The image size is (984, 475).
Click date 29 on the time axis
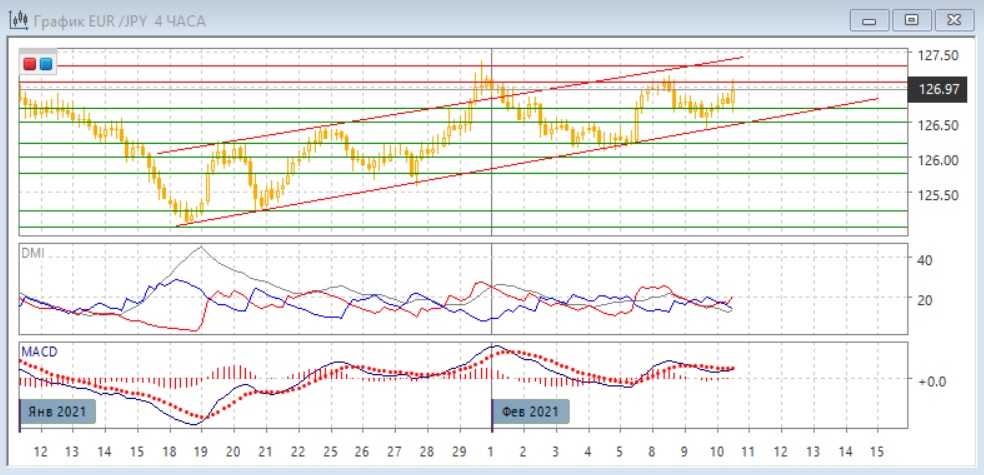point(459,451)
